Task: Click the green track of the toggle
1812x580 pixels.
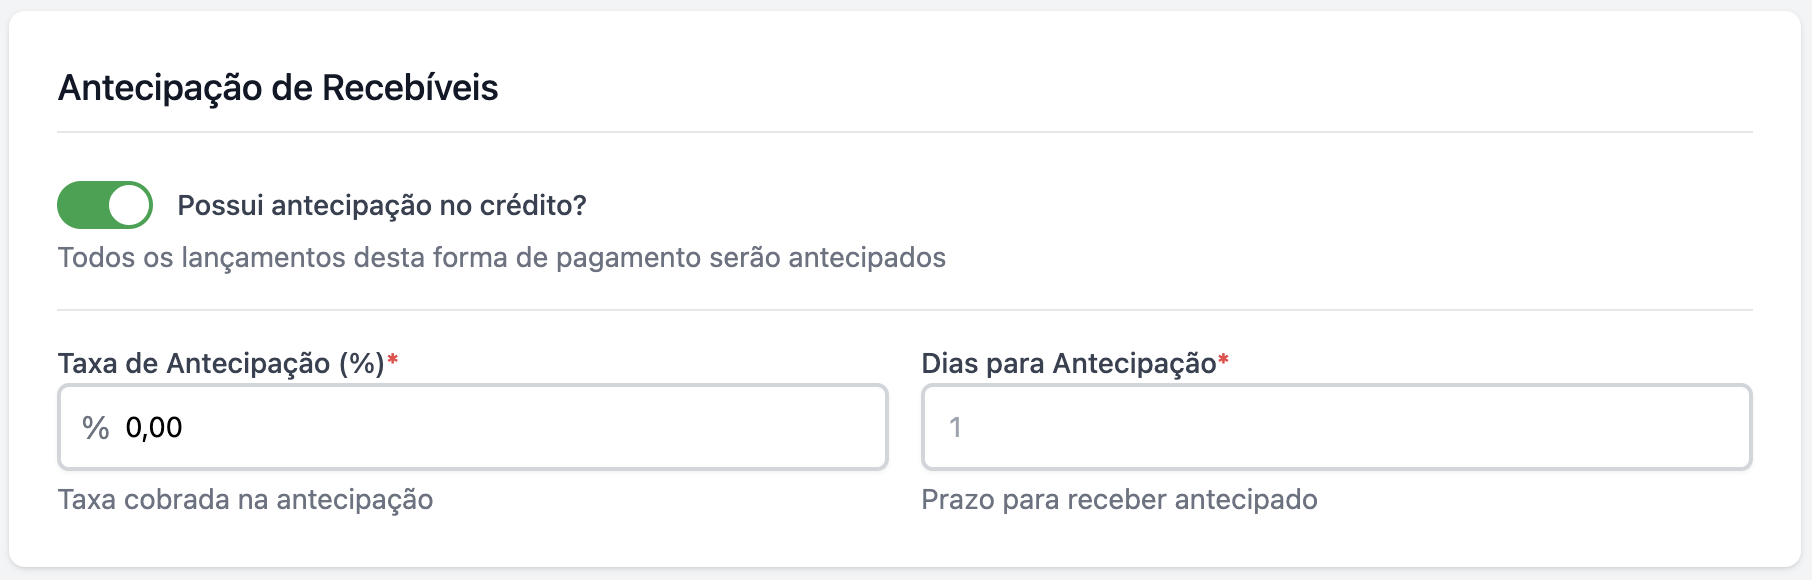Action: [x=80, y=205]
